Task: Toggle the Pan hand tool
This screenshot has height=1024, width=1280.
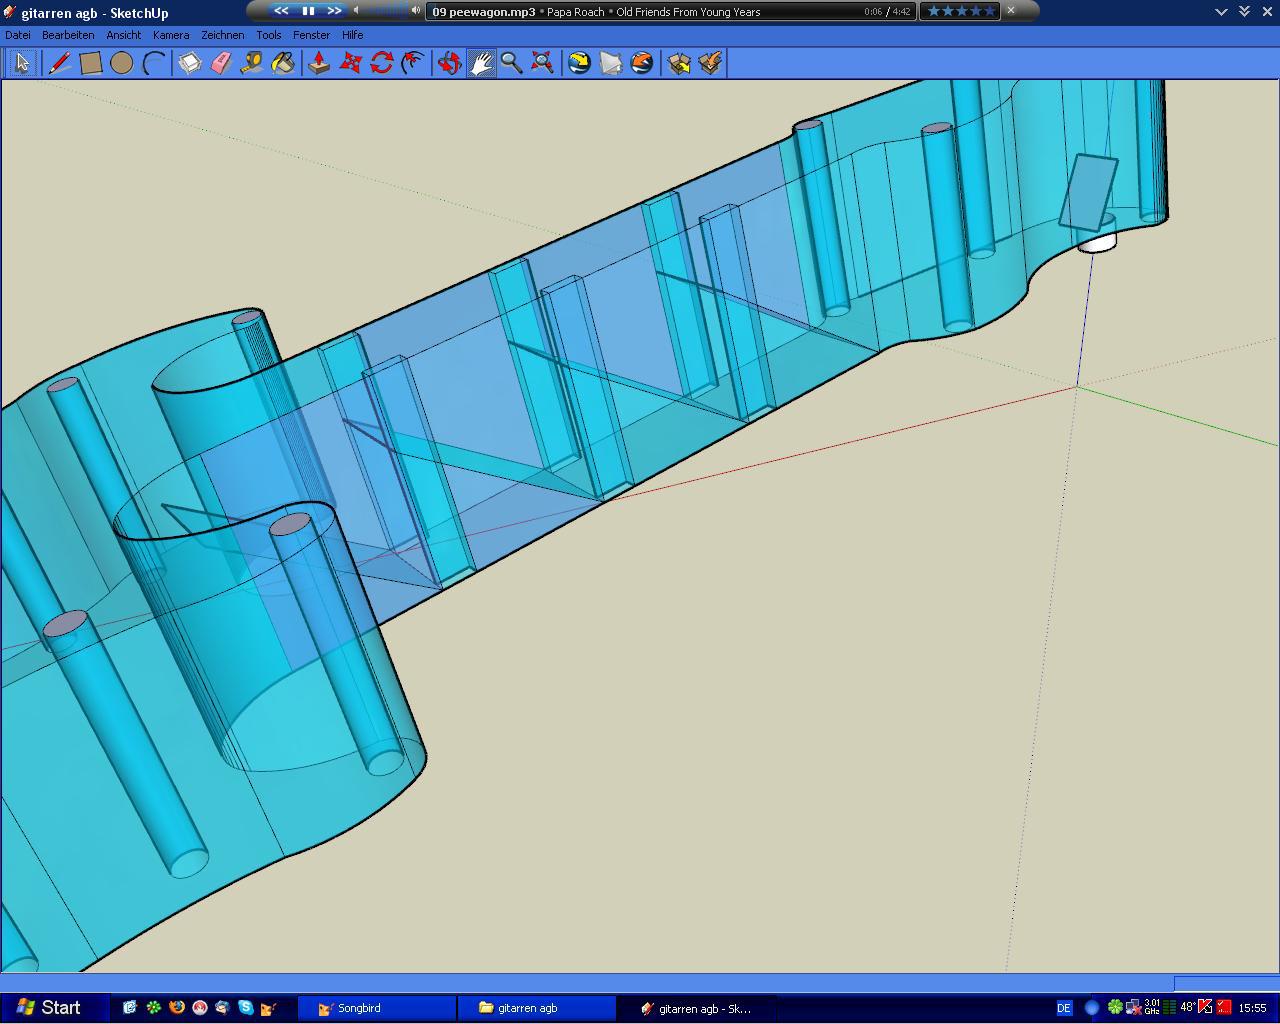Action: pyautogui.click(x=481, y=64)
